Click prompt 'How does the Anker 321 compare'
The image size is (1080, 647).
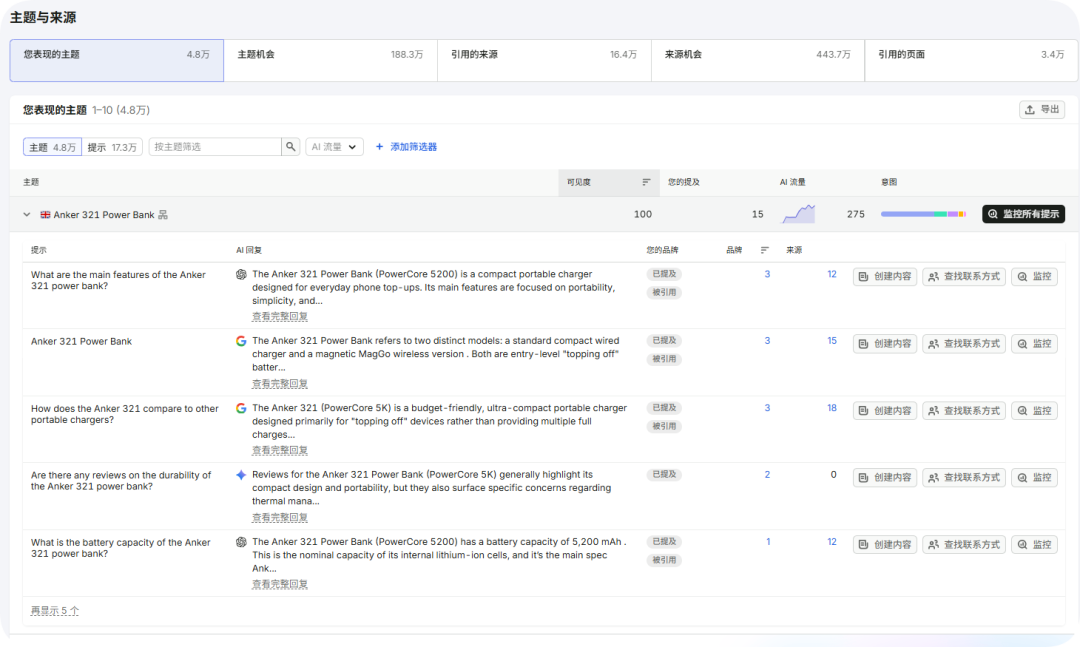[x=125, y=414]
